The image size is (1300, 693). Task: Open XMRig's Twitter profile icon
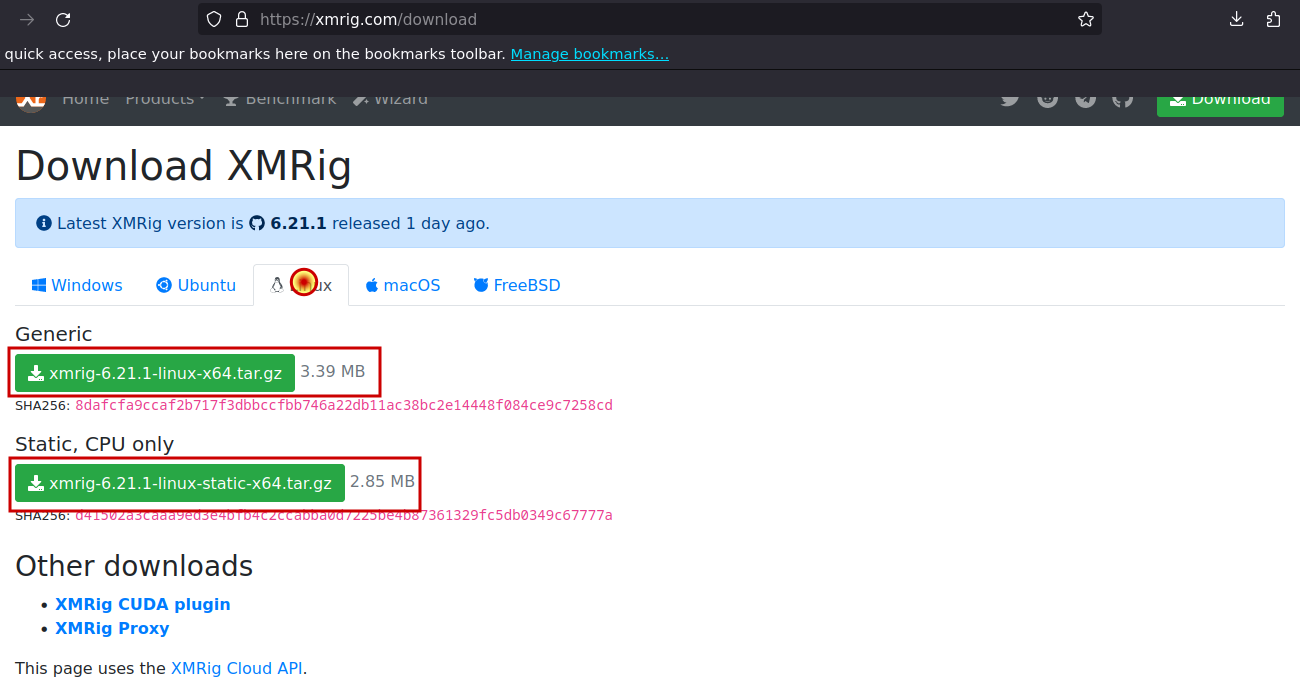click(1010, 98)
